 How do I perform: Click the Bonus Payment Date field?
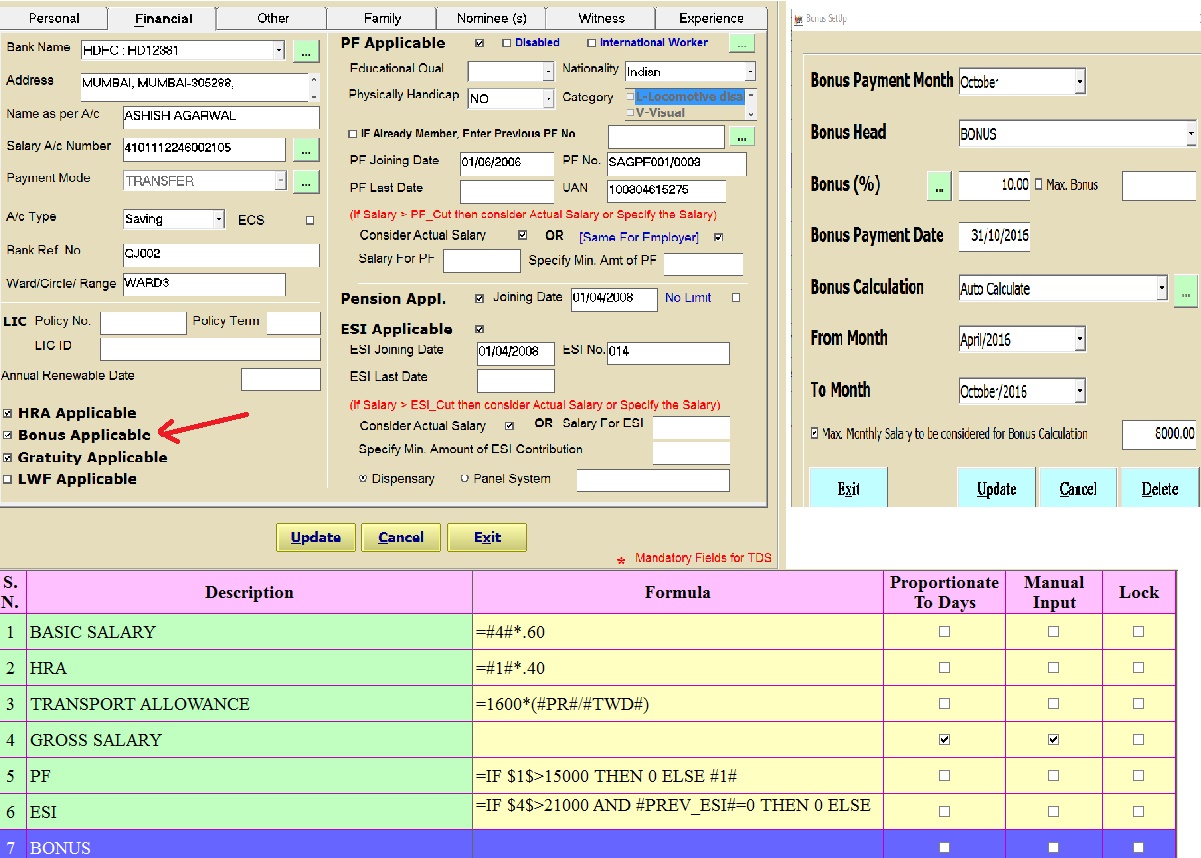(x=994, y=237)
